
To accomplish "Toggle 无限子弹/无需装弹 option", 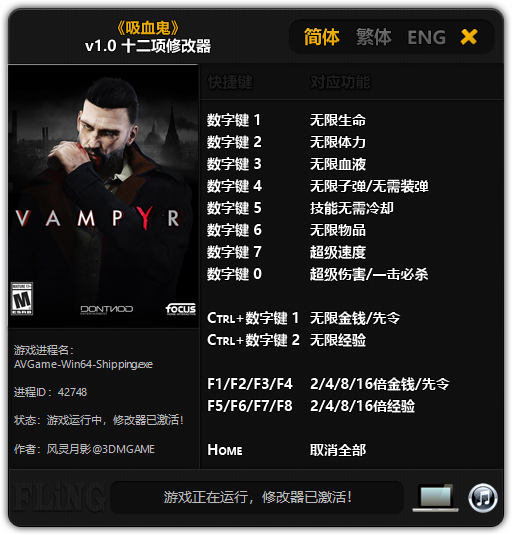I will pyautogui.click(x=369, y=186).
